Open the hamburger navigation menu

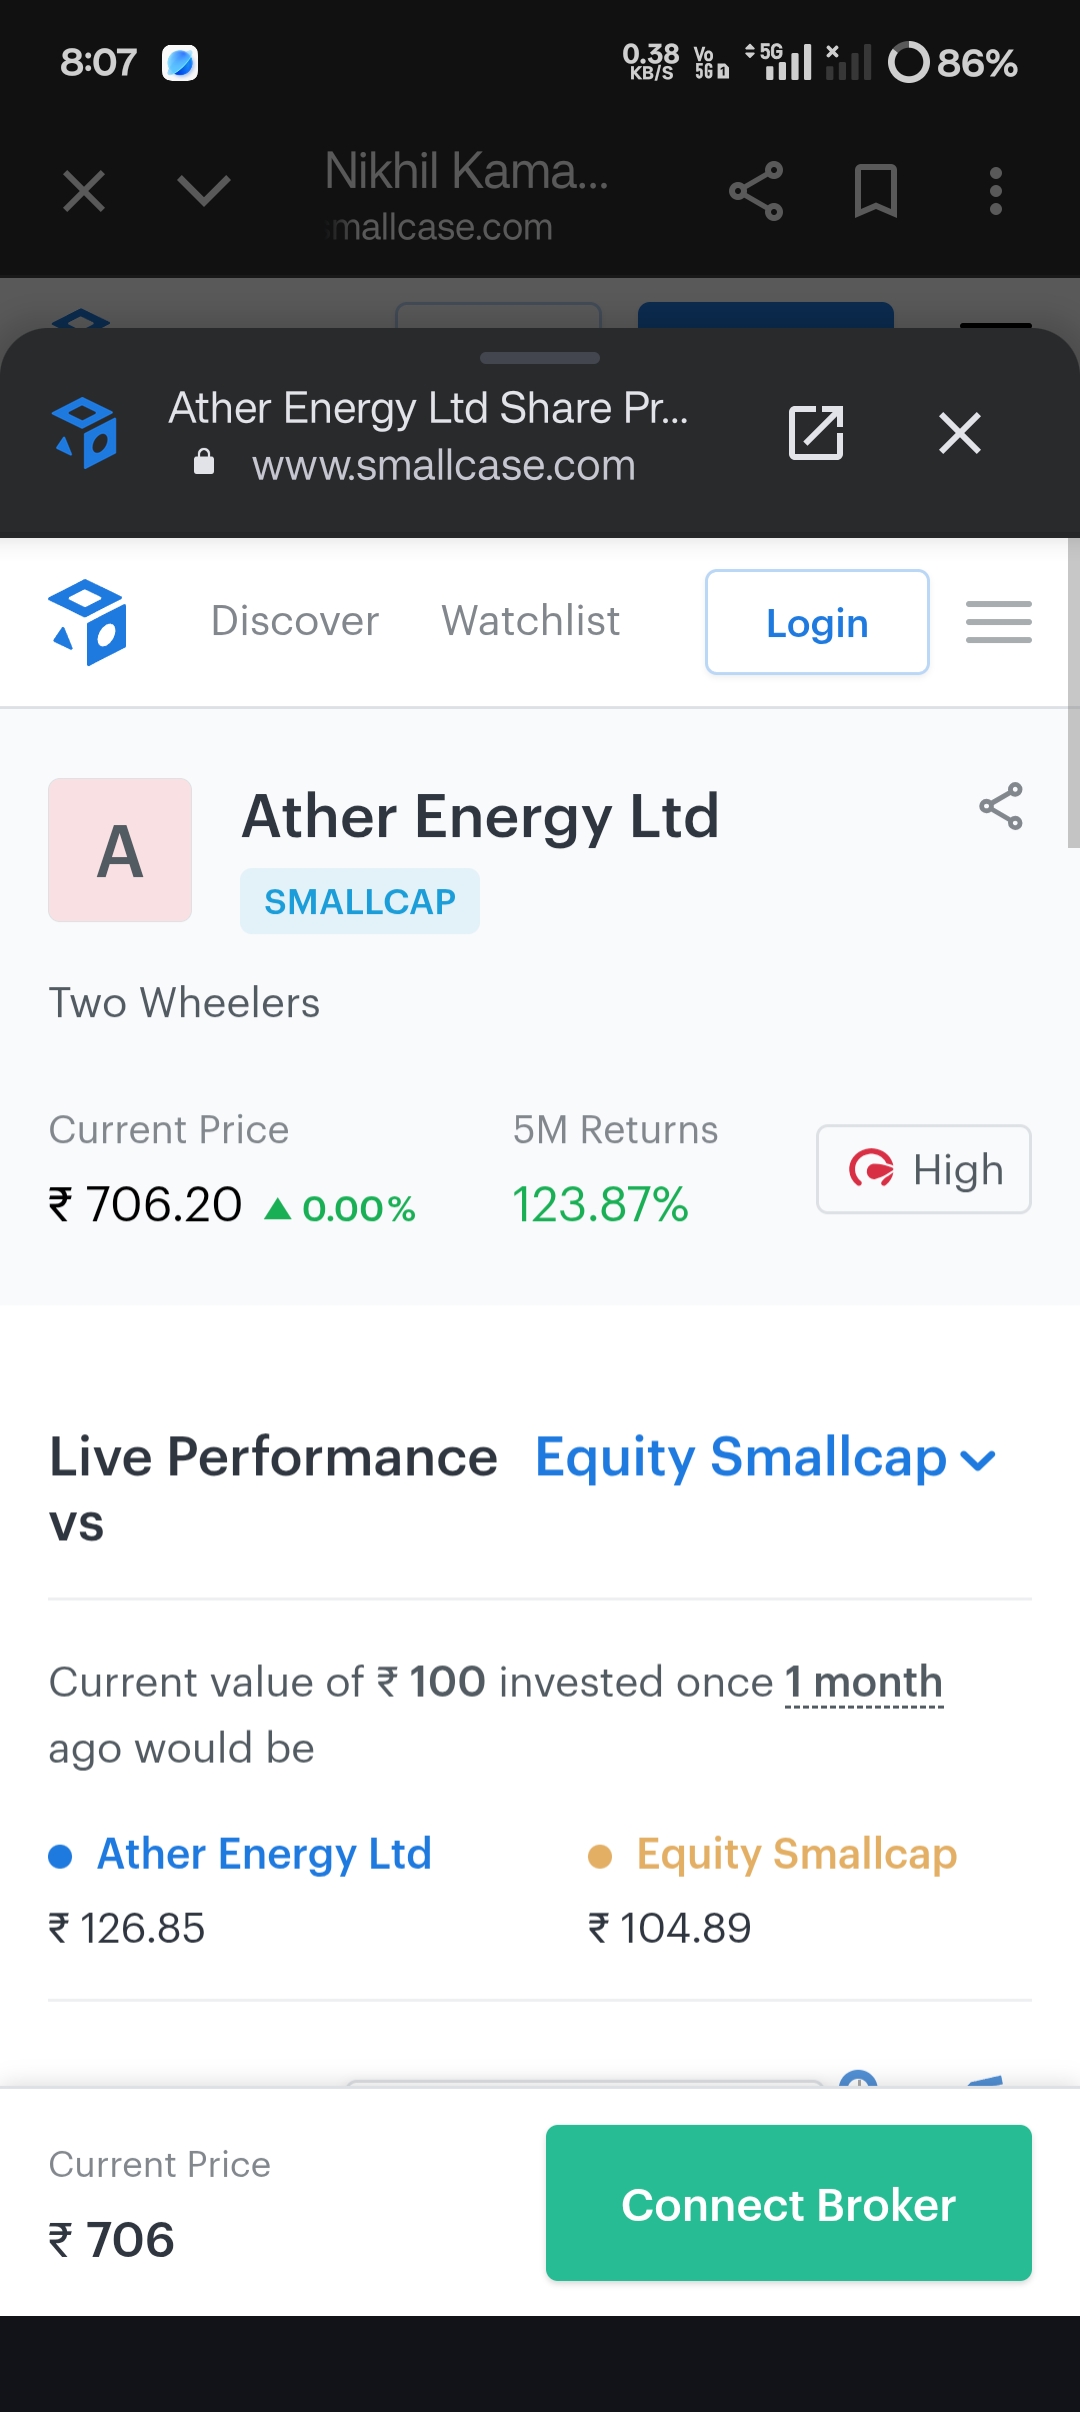point(998,622)
